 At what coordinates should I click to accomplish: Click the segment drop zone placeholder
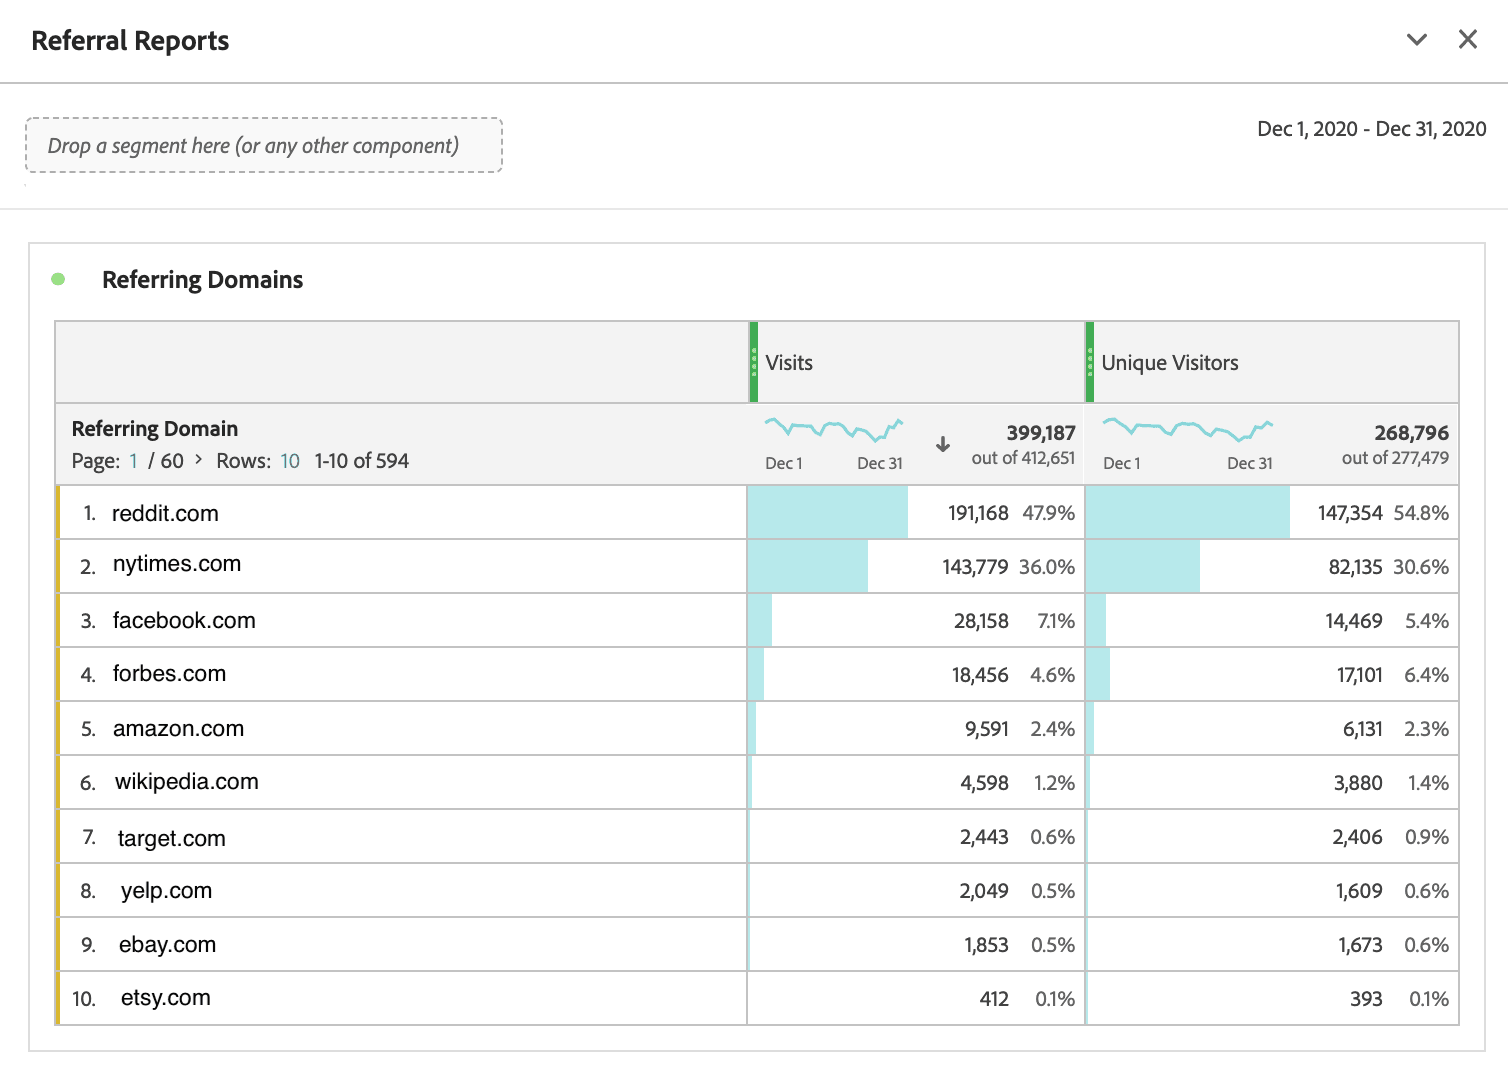pos(264,145)
